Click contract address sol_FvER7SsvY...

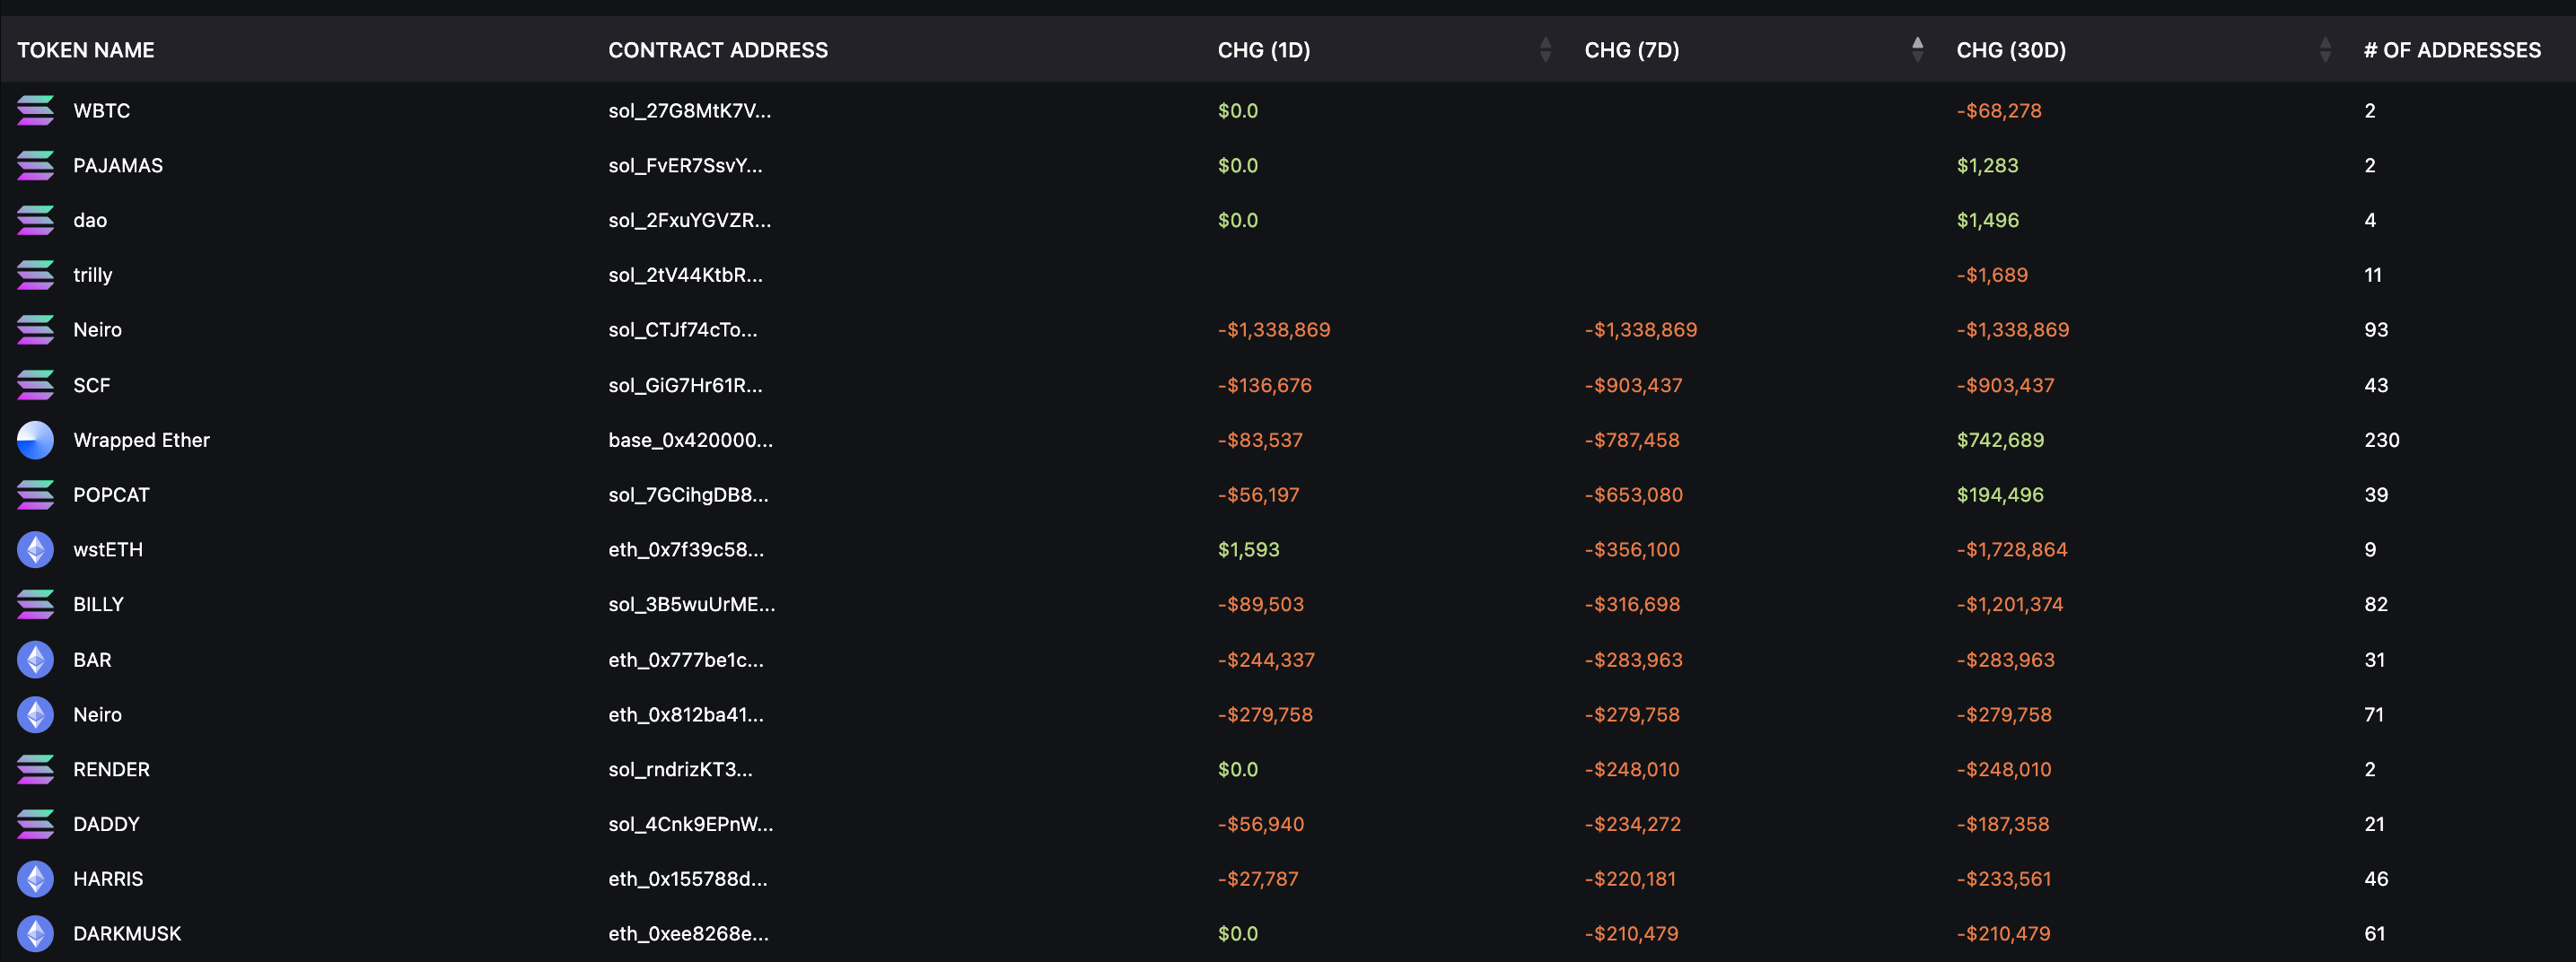pos(686,166)
